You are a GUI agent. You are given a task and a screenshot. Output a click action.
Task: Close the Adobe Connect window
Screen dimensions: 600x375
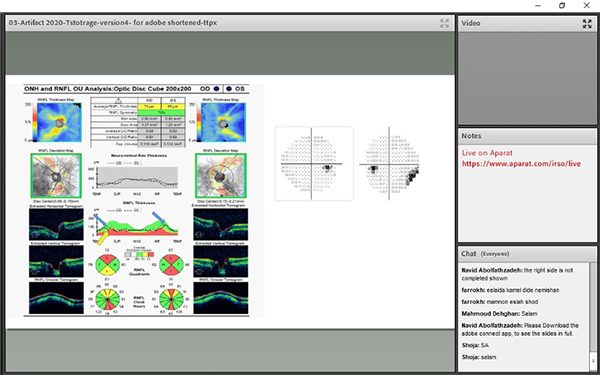pyautogui.click(x=586, y=5)
